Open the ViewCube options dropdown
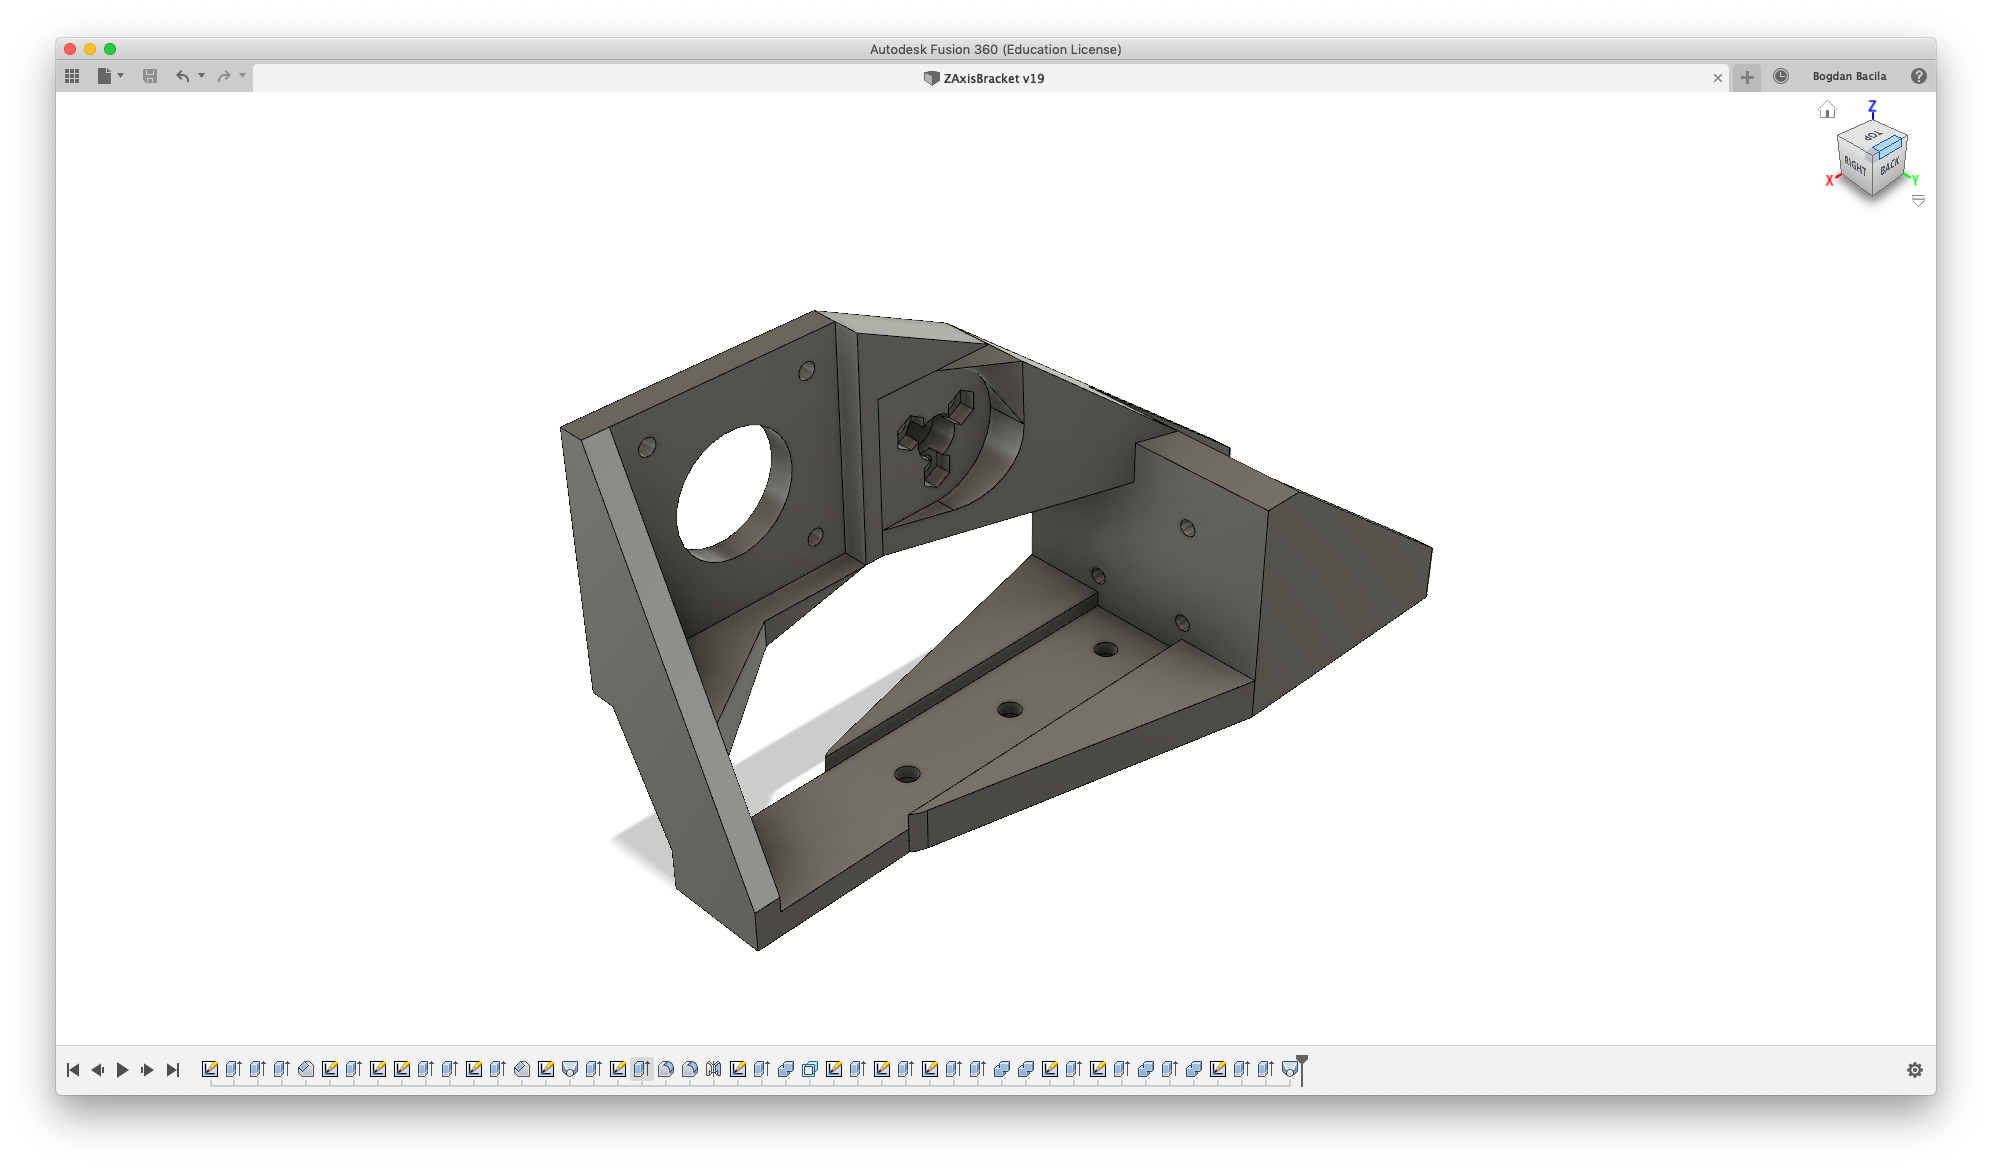1992x1169 pixels. tap(1918, 201)
